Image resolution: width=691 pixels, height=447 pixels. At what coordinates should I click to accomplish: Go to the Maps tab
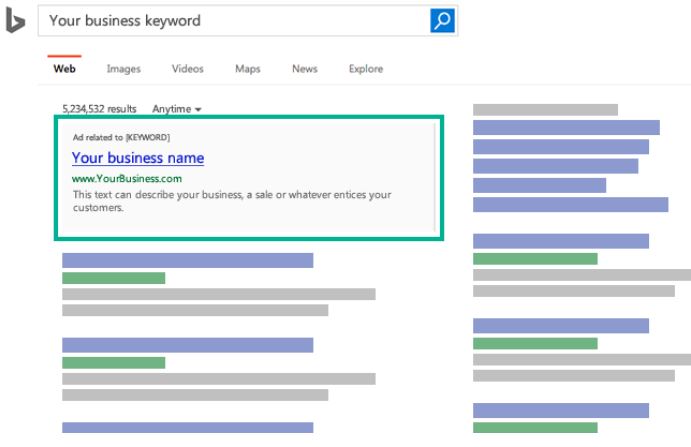[x=247, y=69]
